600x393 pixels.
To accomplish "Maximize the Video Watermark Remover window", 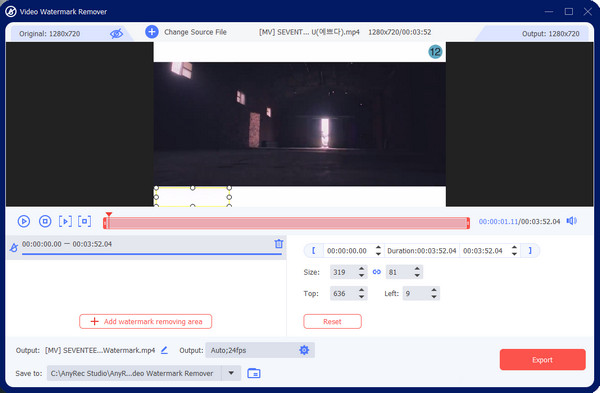I will point(569,11).
